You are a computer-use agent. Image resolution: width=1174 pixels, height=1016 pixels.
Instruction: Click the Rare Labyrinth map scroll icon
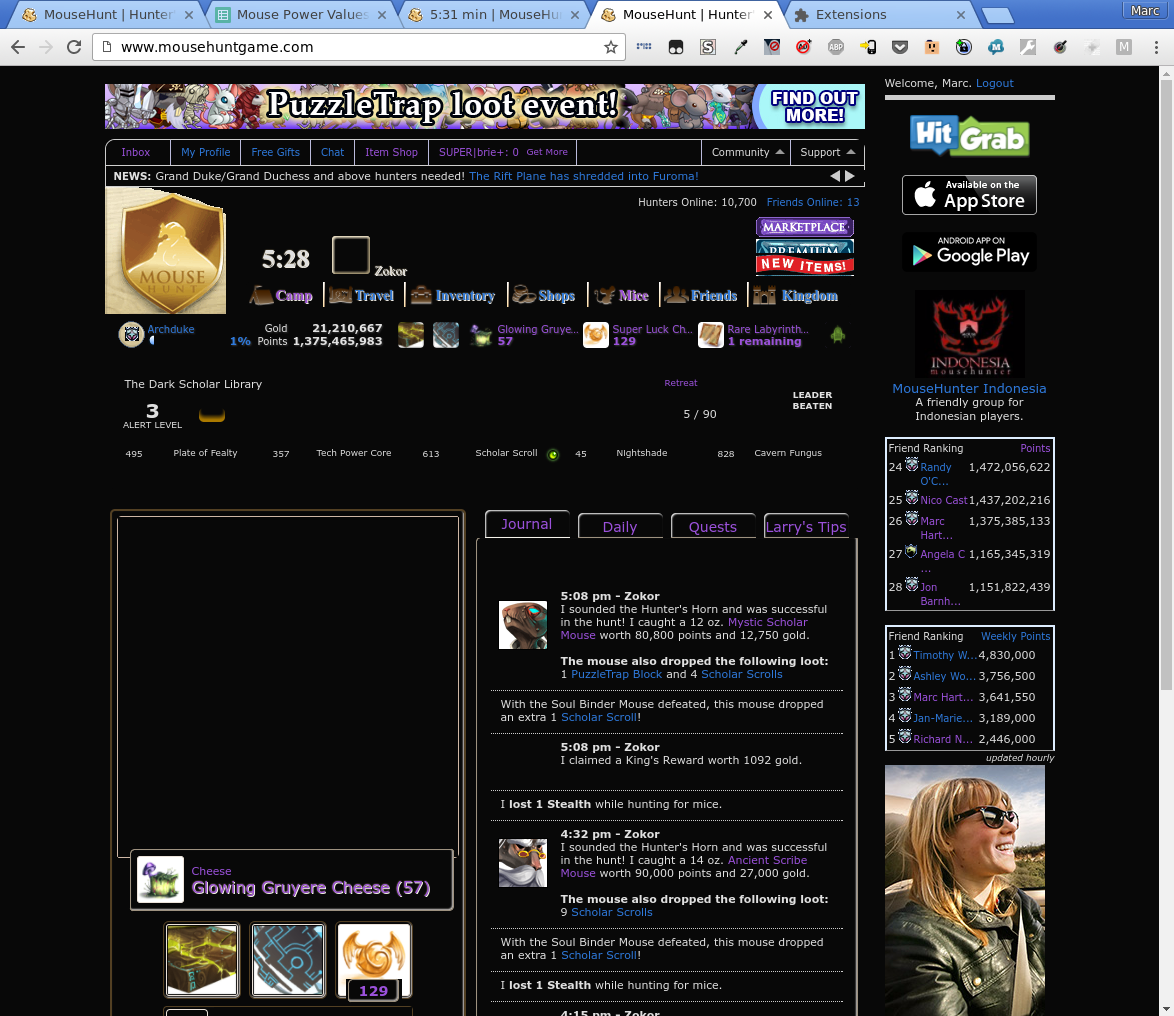coord(711,335)
